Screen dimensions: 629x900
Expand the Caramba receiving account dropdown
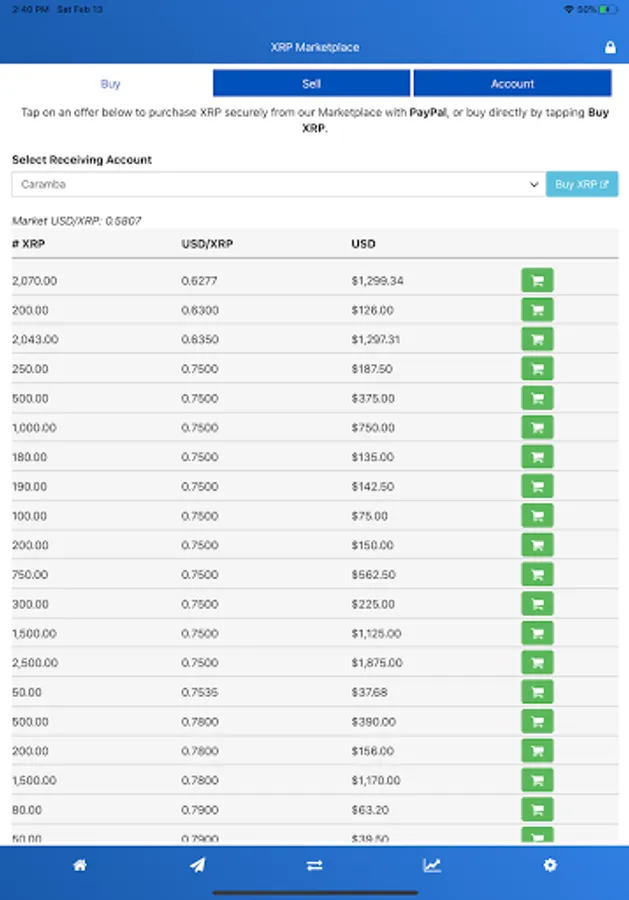278,184
